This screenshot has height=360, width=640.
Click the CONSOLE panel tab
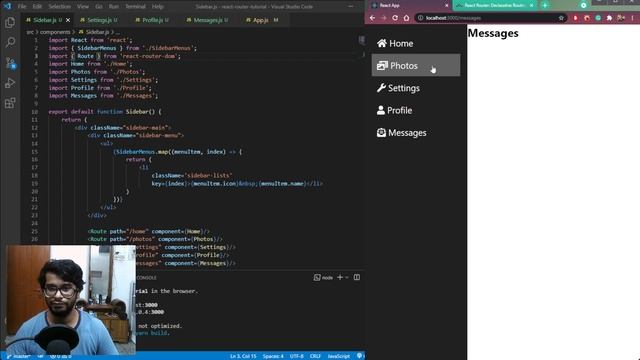coord(146,278)
